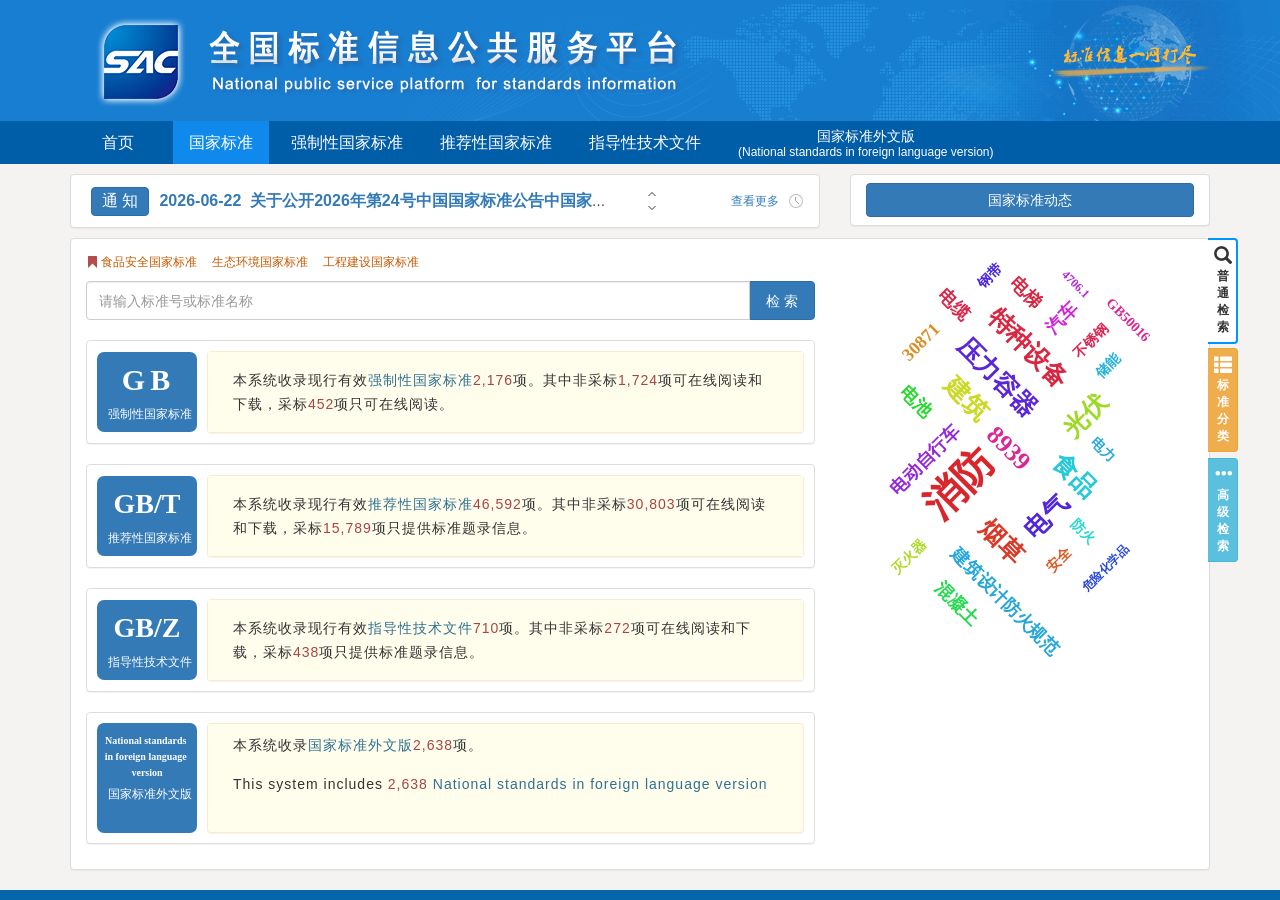Click the GB 强制性国家标准 badge
1280x900 pixels.
point(147,392)
